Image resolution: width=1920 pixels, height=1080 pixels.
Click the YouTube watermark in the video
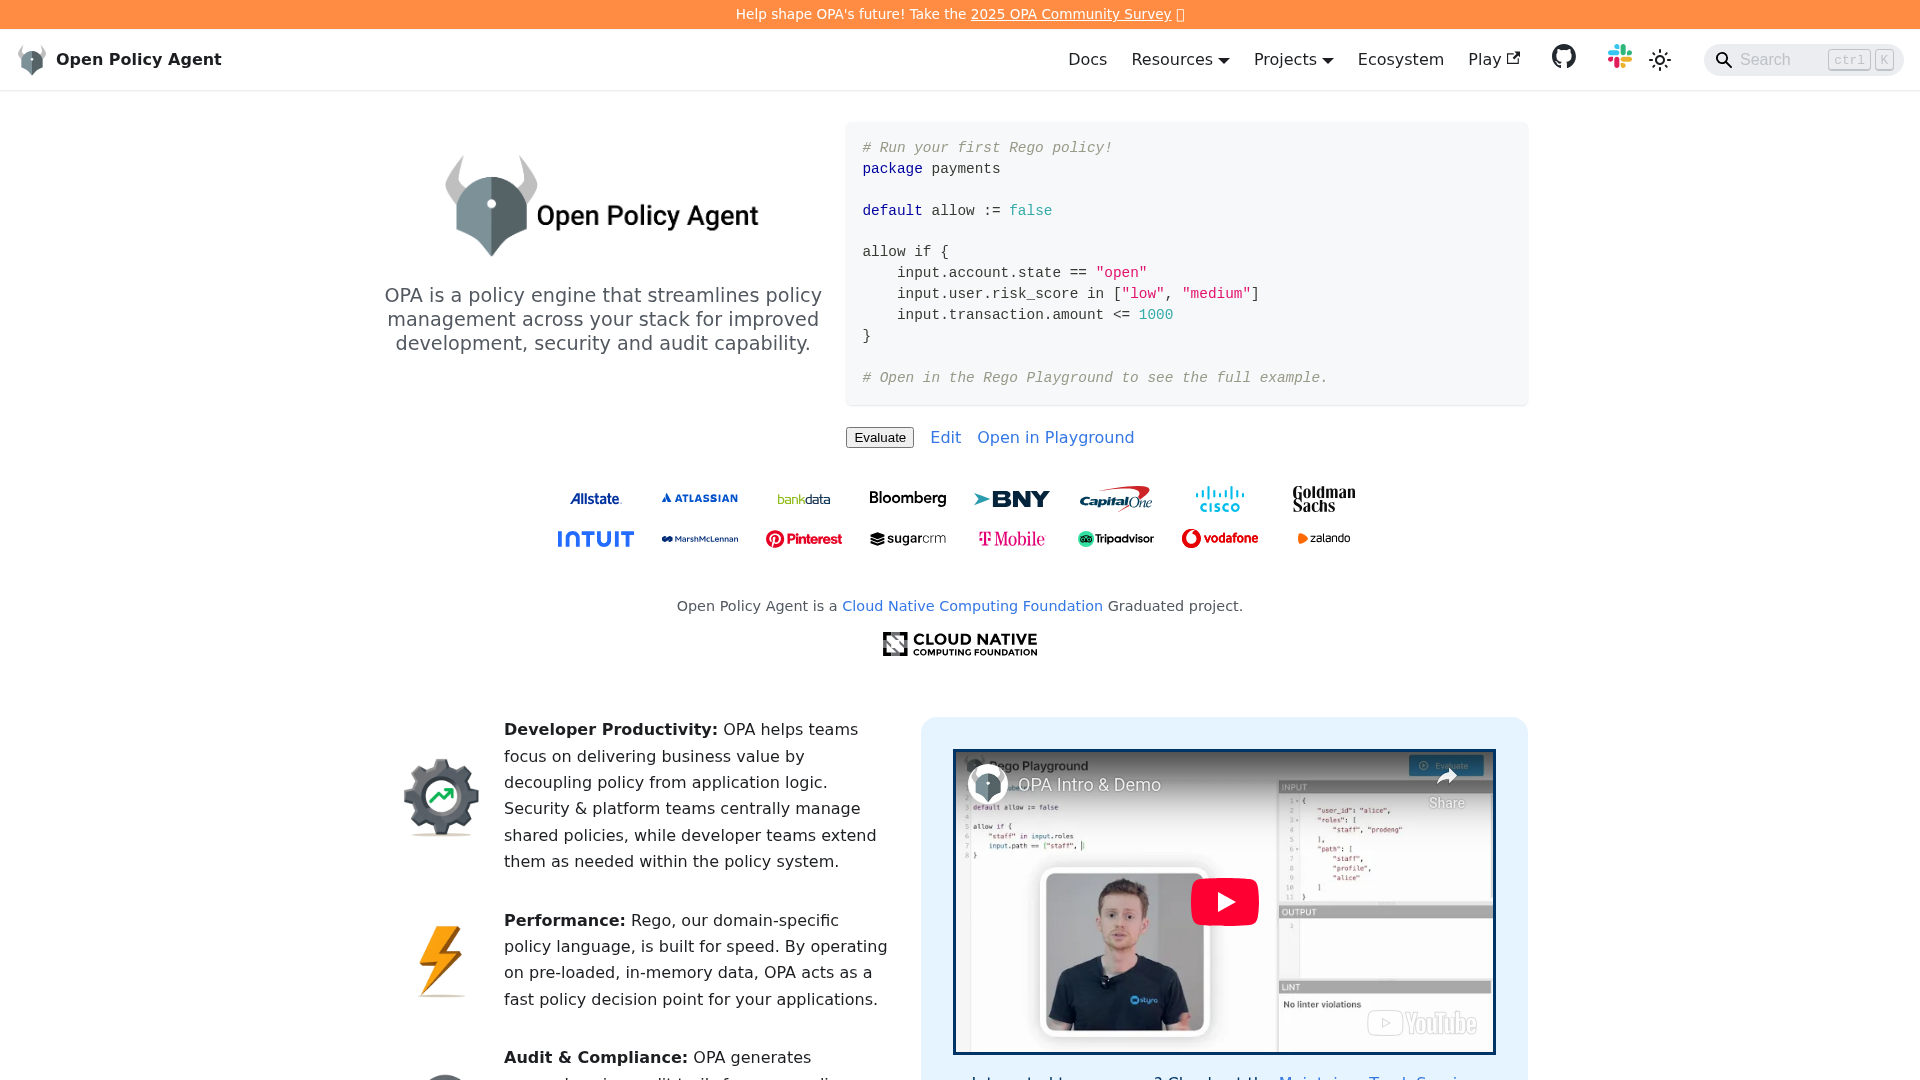point(1422,1022)
